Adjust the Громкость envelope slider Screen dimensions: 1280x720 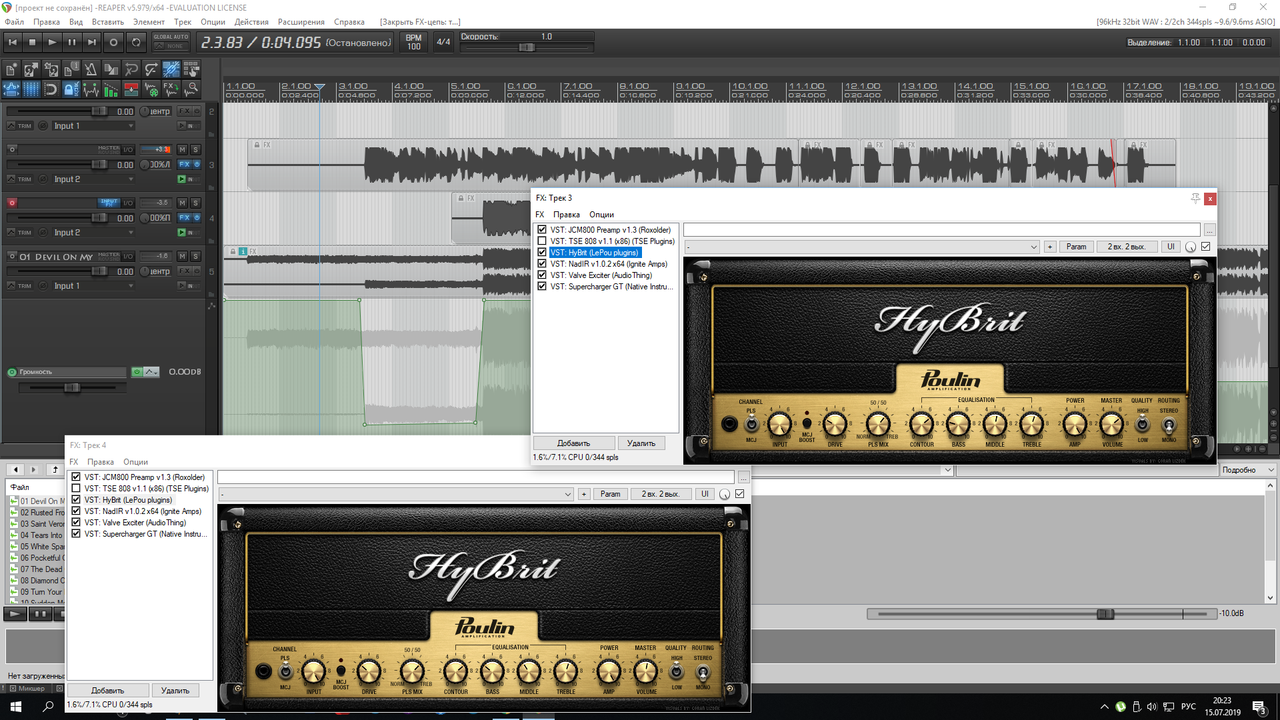(x=72, y=388)
